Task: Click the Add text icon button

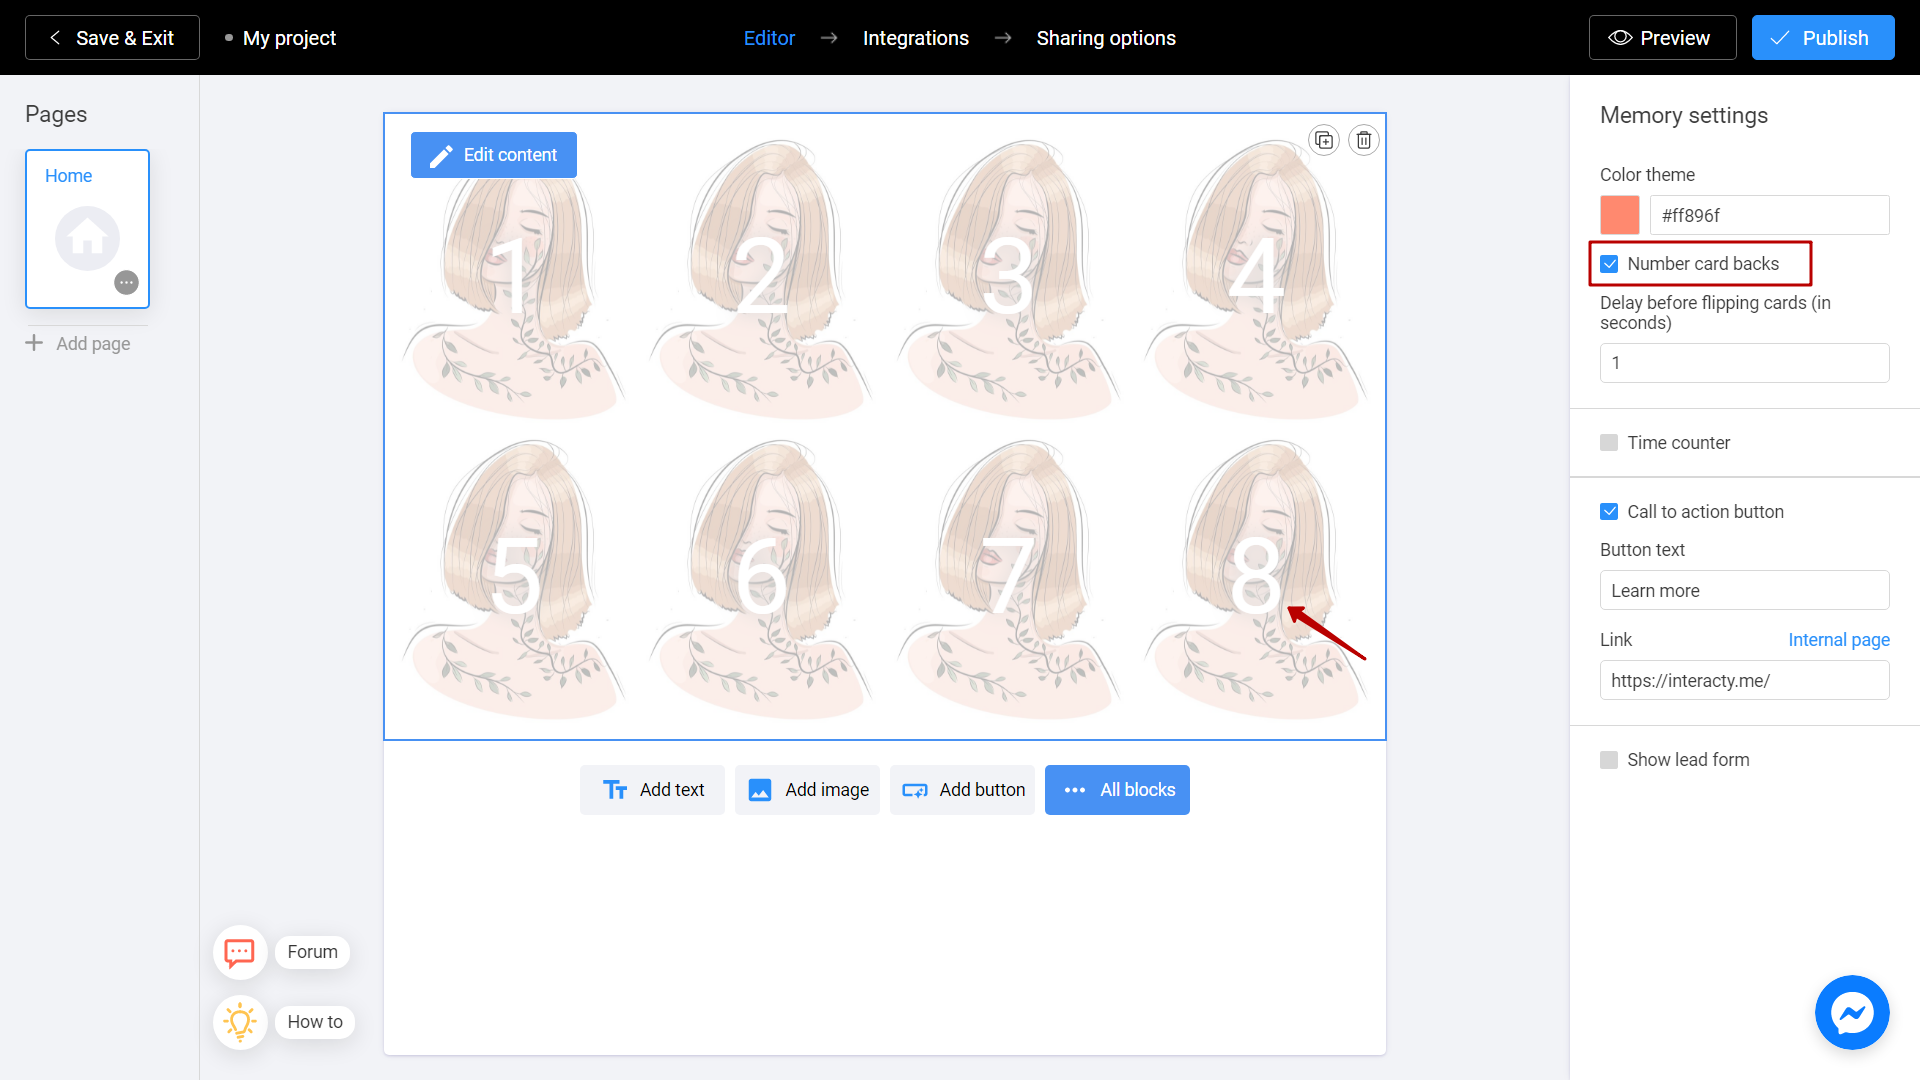Action: (613, 790)
